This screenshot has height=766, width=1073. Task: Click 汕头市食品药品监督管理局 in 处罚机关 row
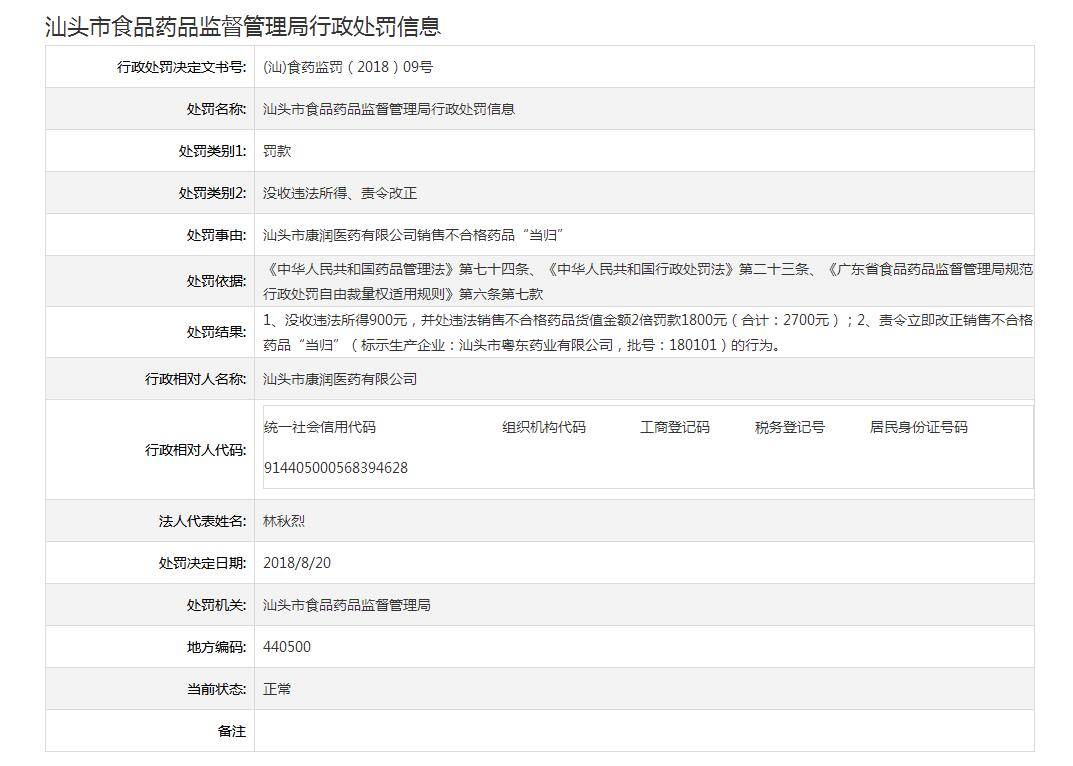click(x=346, y=605)
